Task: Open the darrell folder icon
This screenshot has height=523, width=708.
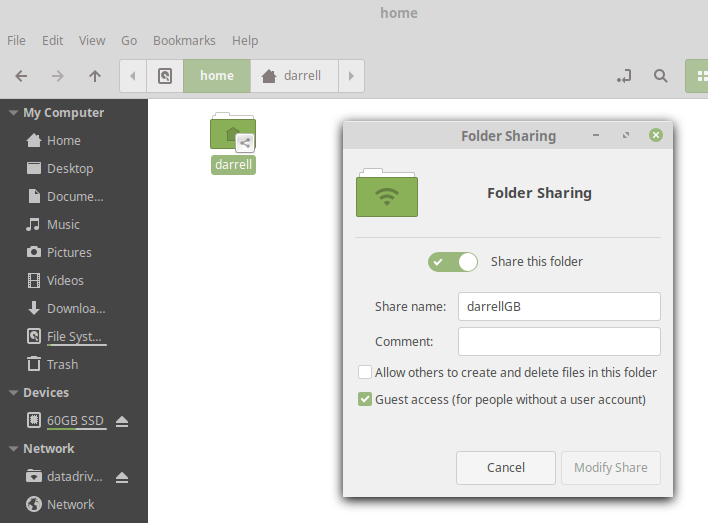Action: pyautogui.click(x=233, y=133)
